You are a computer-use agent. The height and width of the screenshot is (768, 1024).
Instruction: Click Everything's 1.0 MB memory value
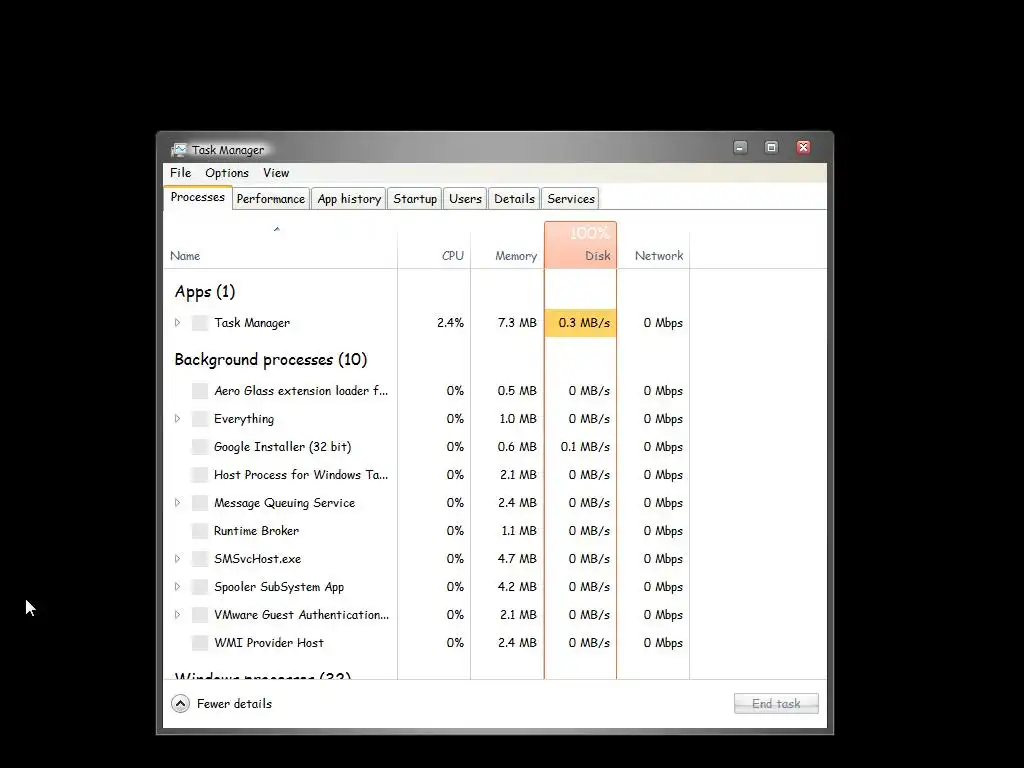[518, 419]
